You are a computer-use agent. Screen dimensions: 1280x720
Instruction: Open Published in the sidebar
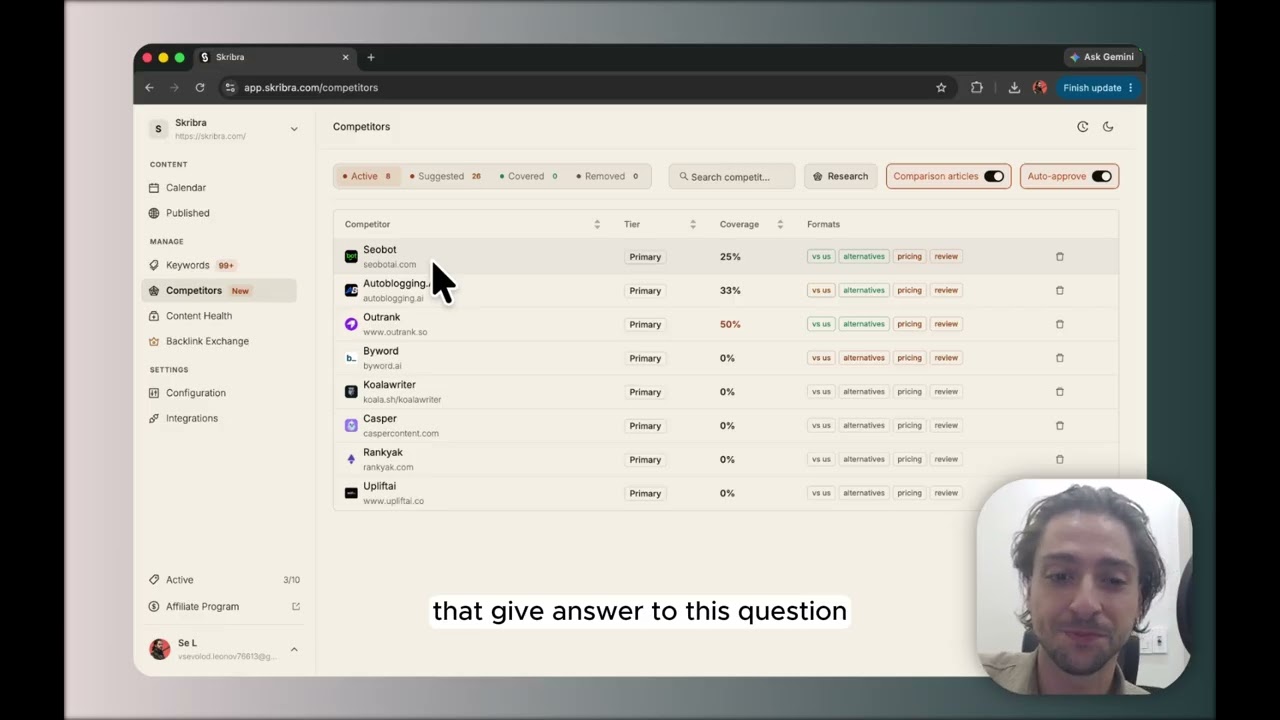click(188, 213)
